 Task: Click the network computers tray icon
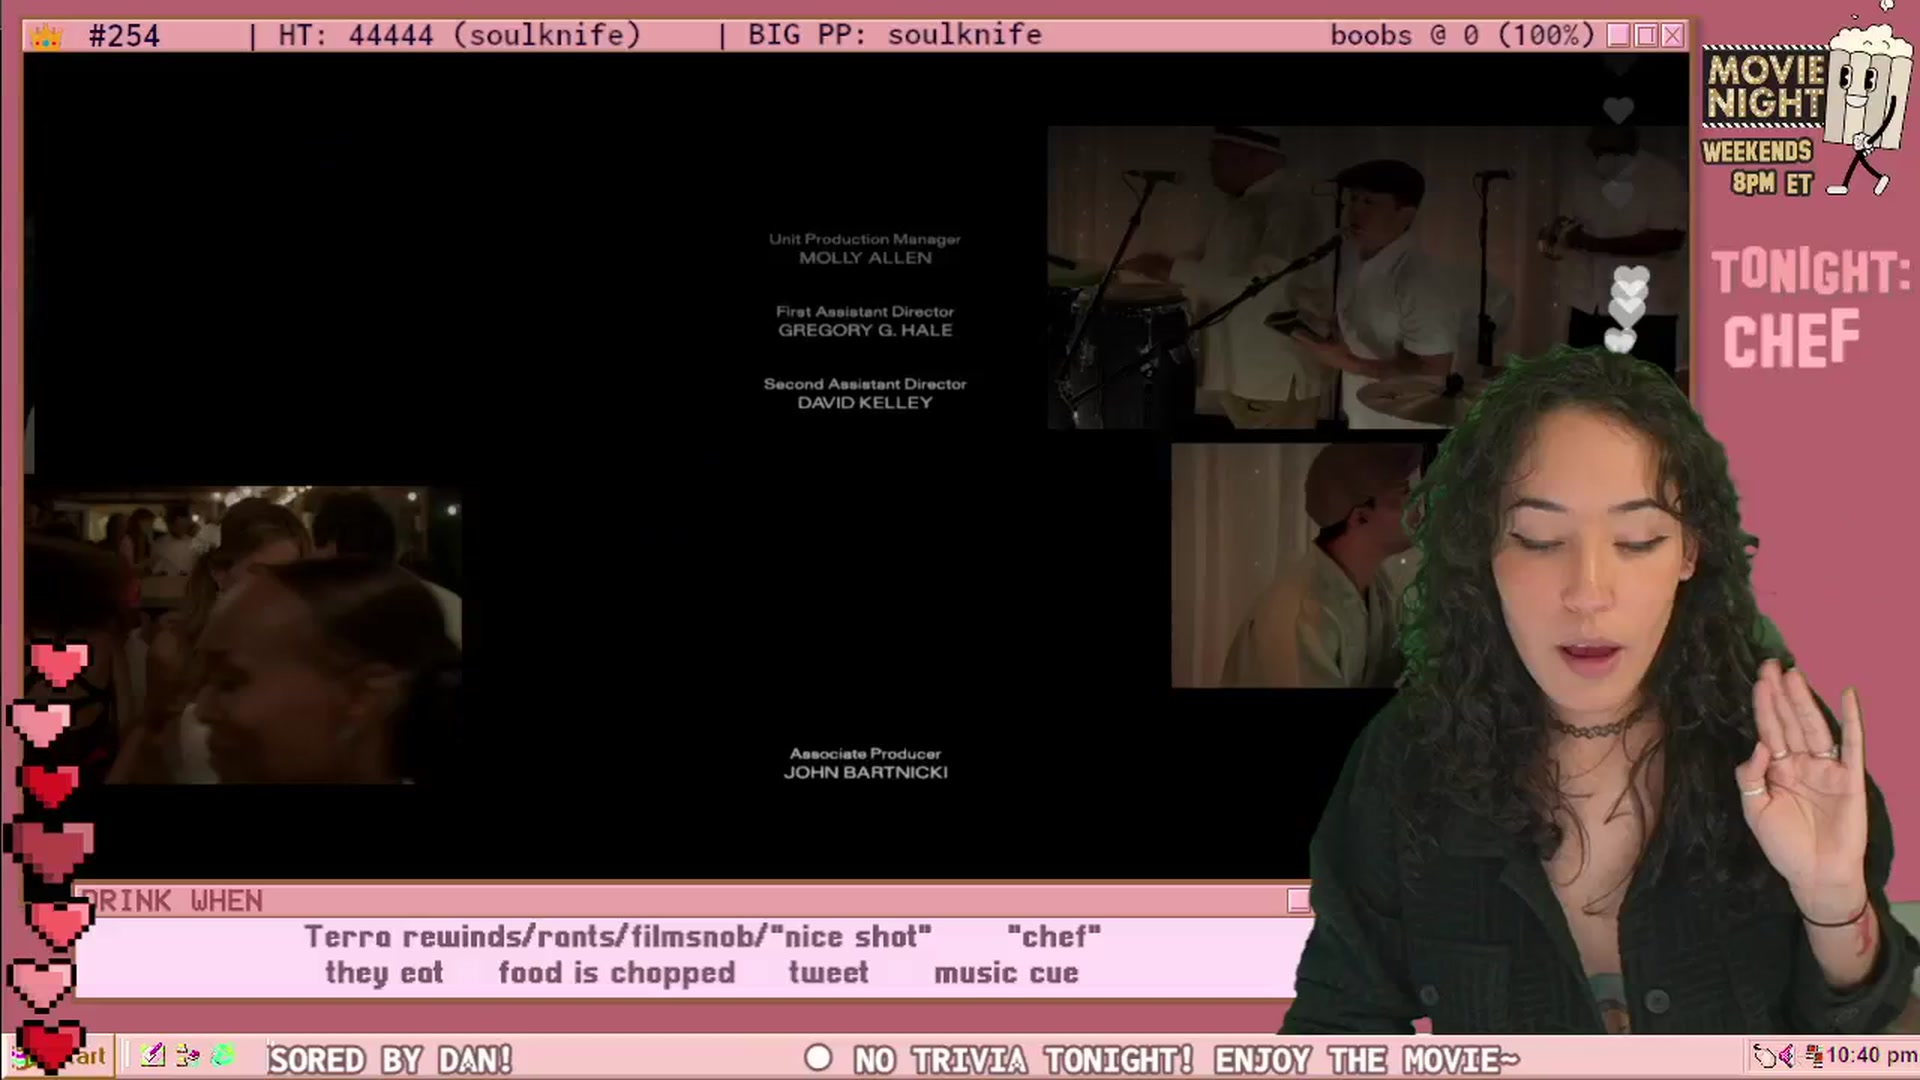click(1814, 1056)
